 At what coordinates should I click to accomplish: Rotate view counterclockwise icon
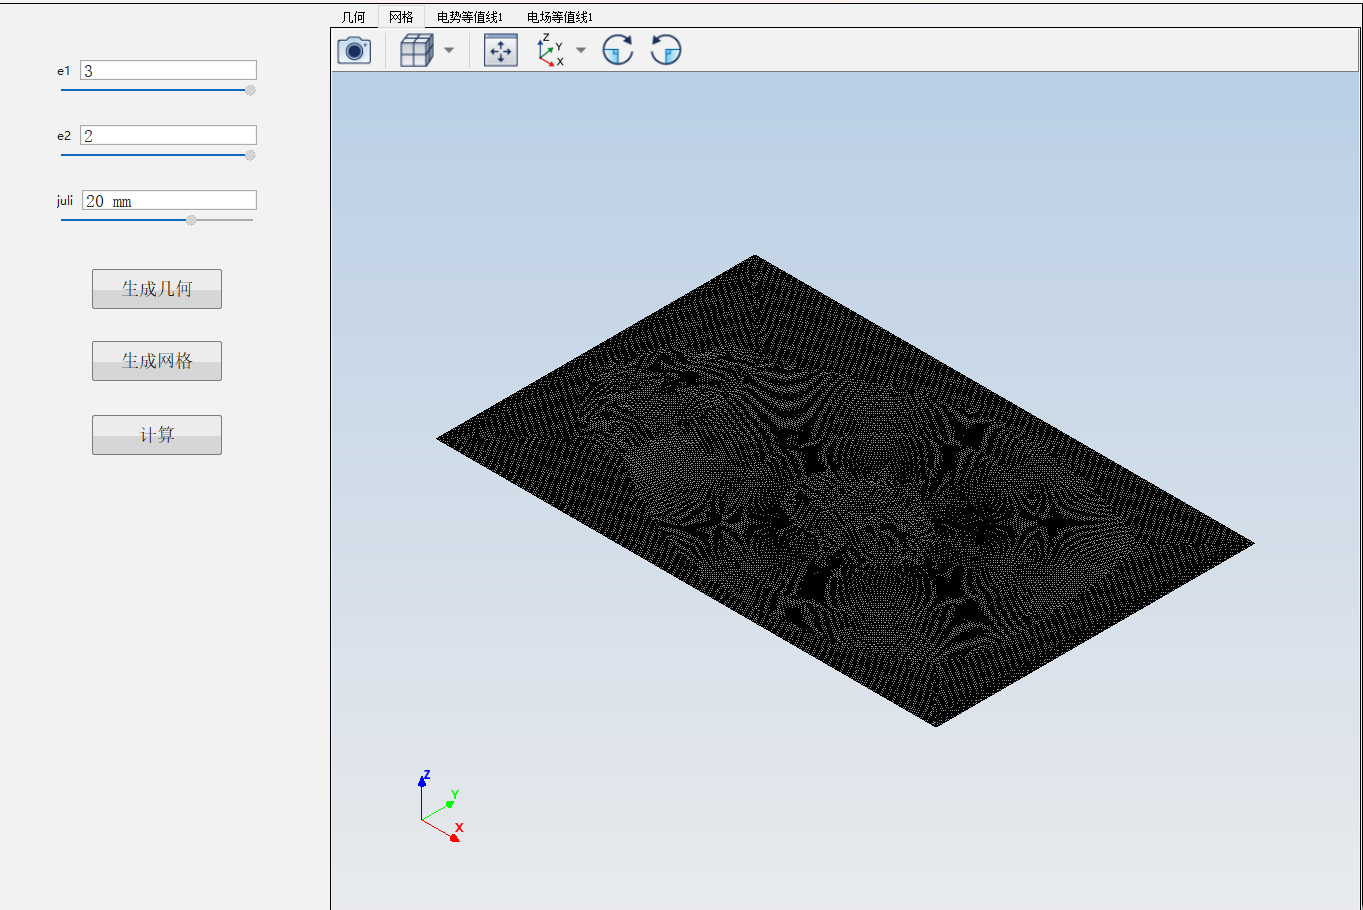point(666,50)
